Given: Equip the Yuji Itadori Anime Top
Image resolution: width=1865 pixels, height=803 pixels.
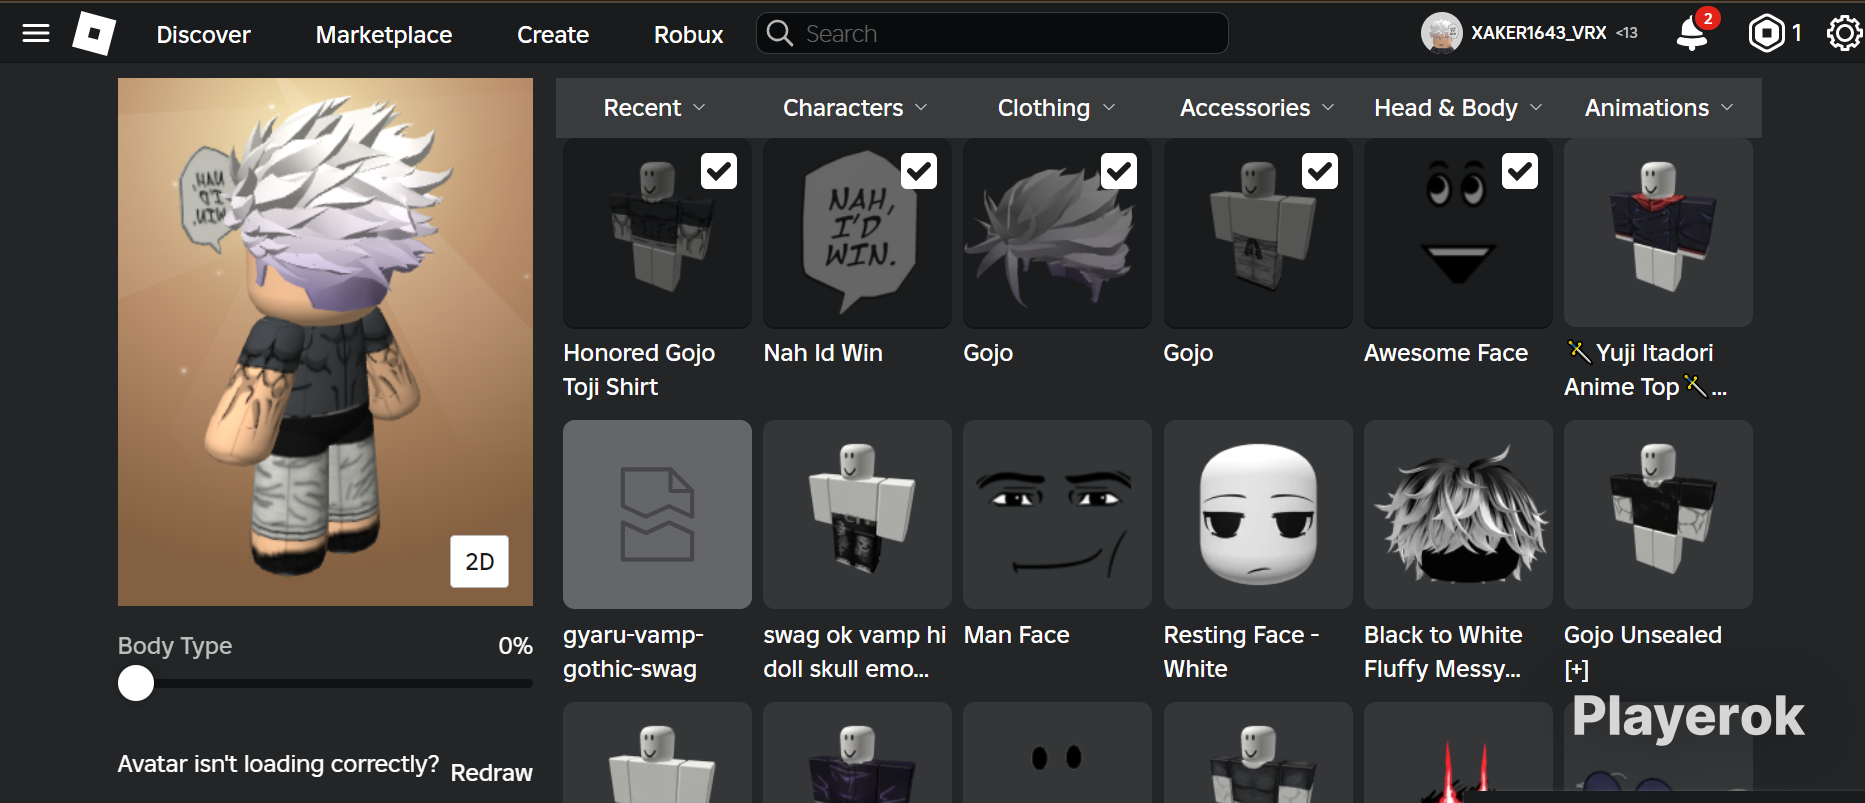Looking at the screenshot, I should coord(1658,233).
